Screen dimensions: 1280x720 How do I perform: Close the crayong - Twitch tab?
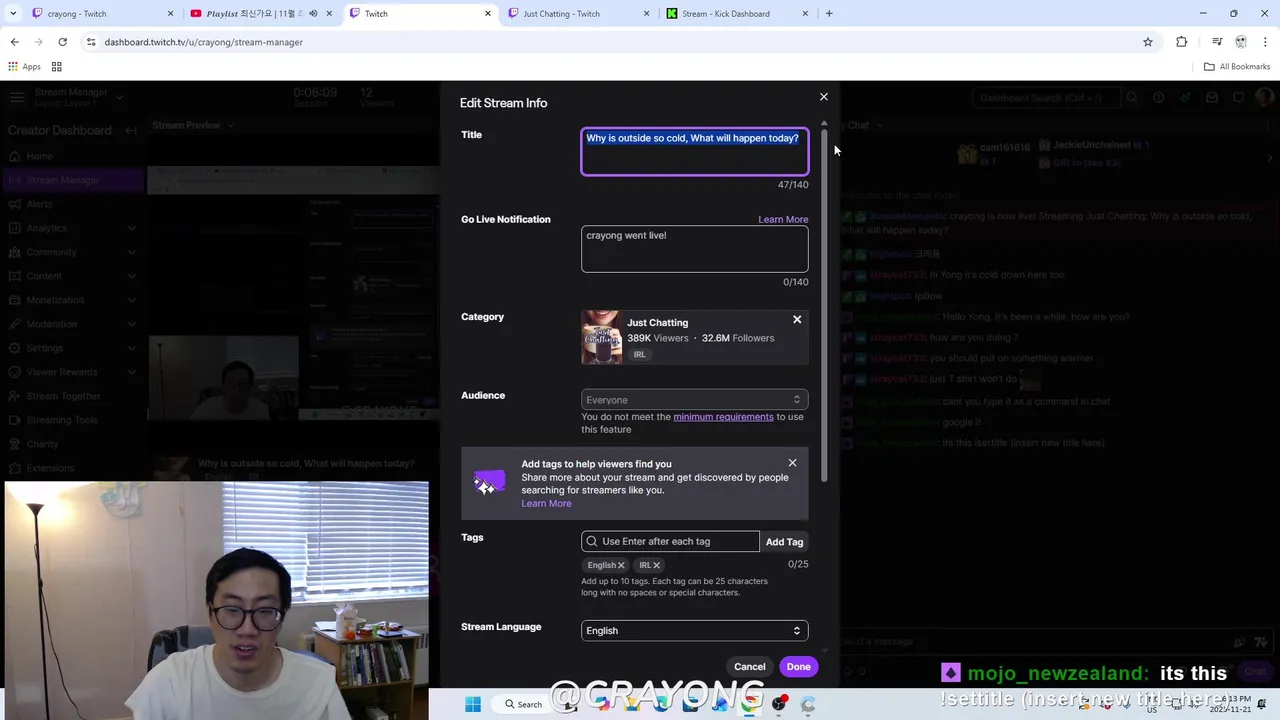pos(170,14)
